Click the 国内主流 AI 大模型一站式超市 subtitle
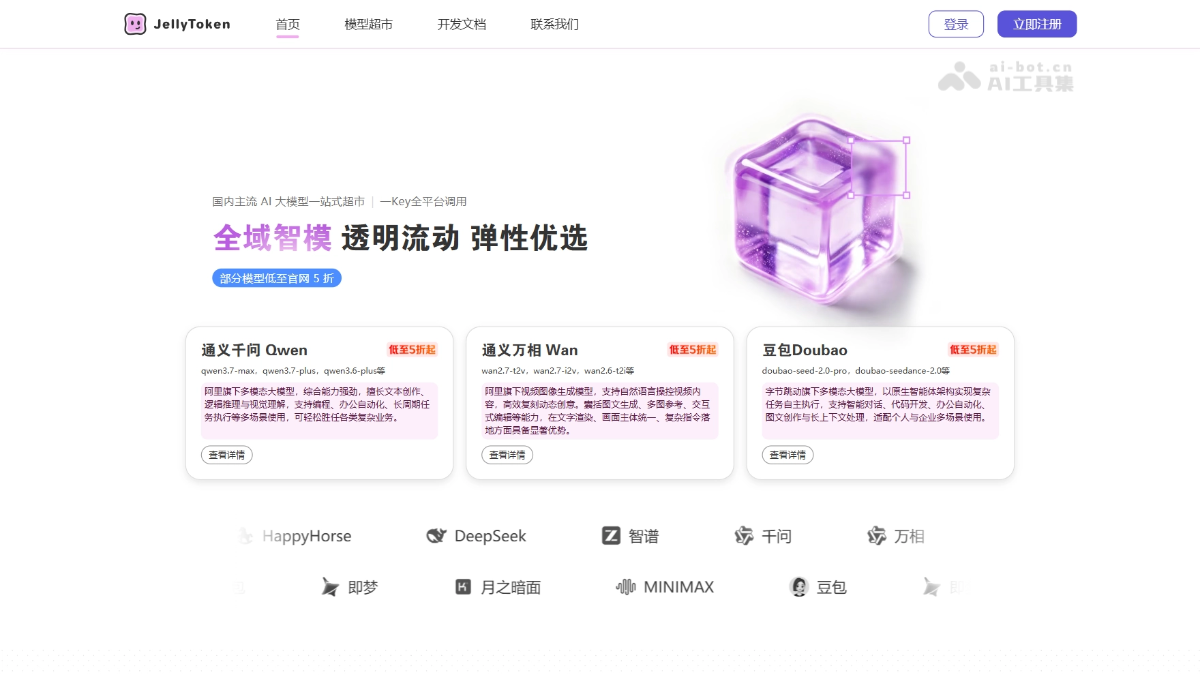 288,201
